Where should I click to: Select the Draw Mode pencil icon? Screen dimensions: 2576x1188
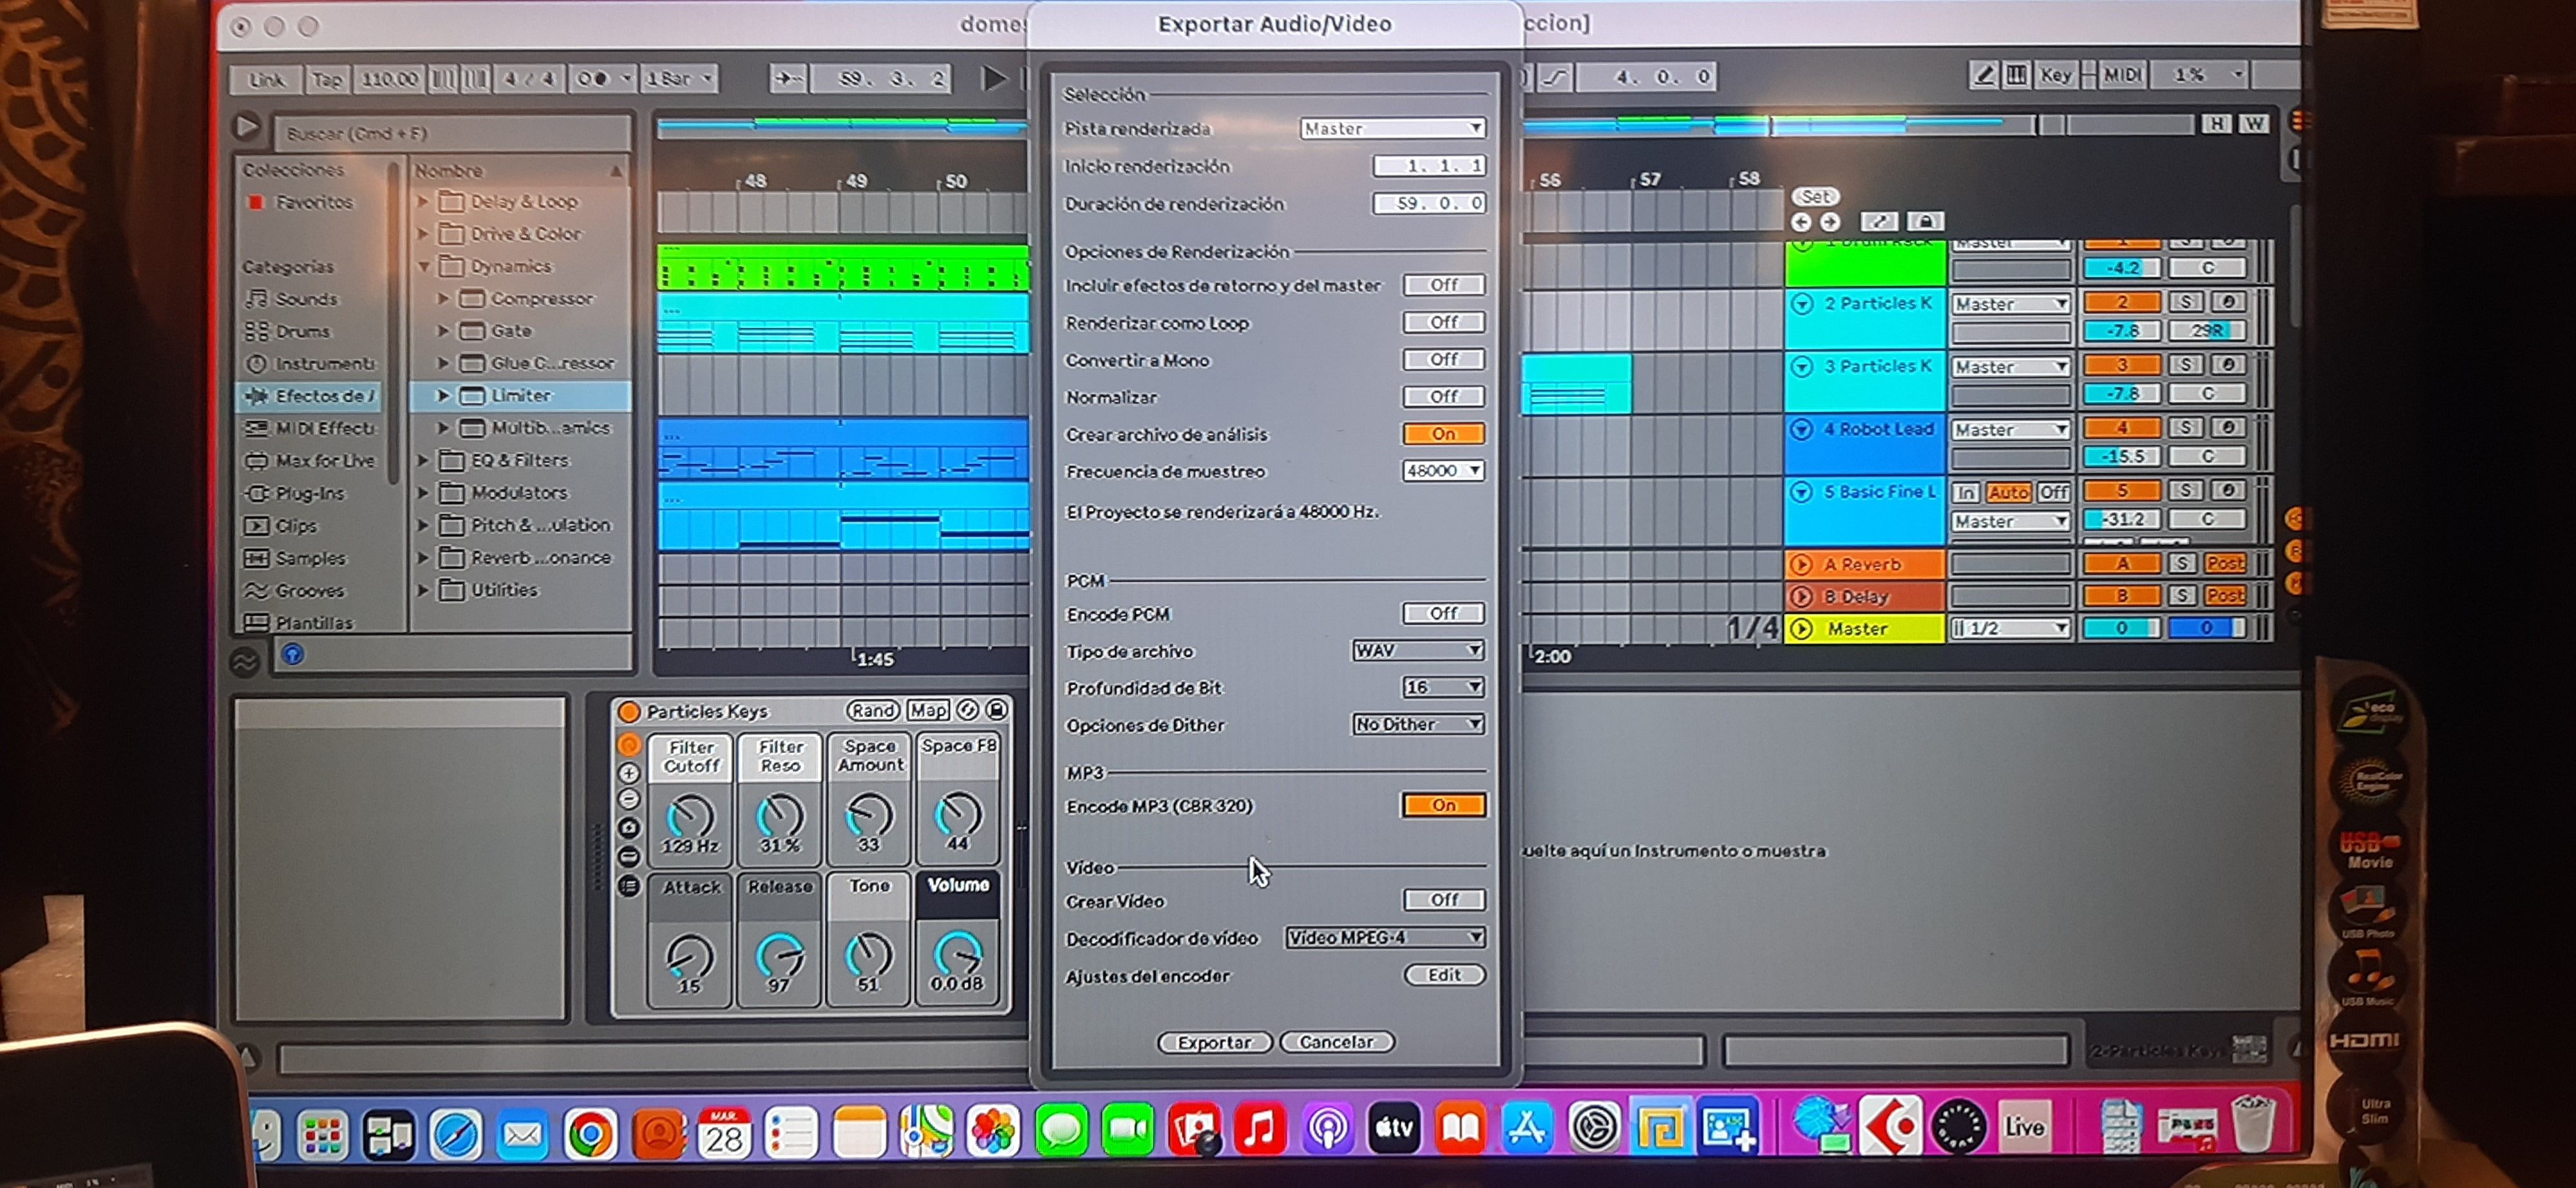pos(1983,75)
